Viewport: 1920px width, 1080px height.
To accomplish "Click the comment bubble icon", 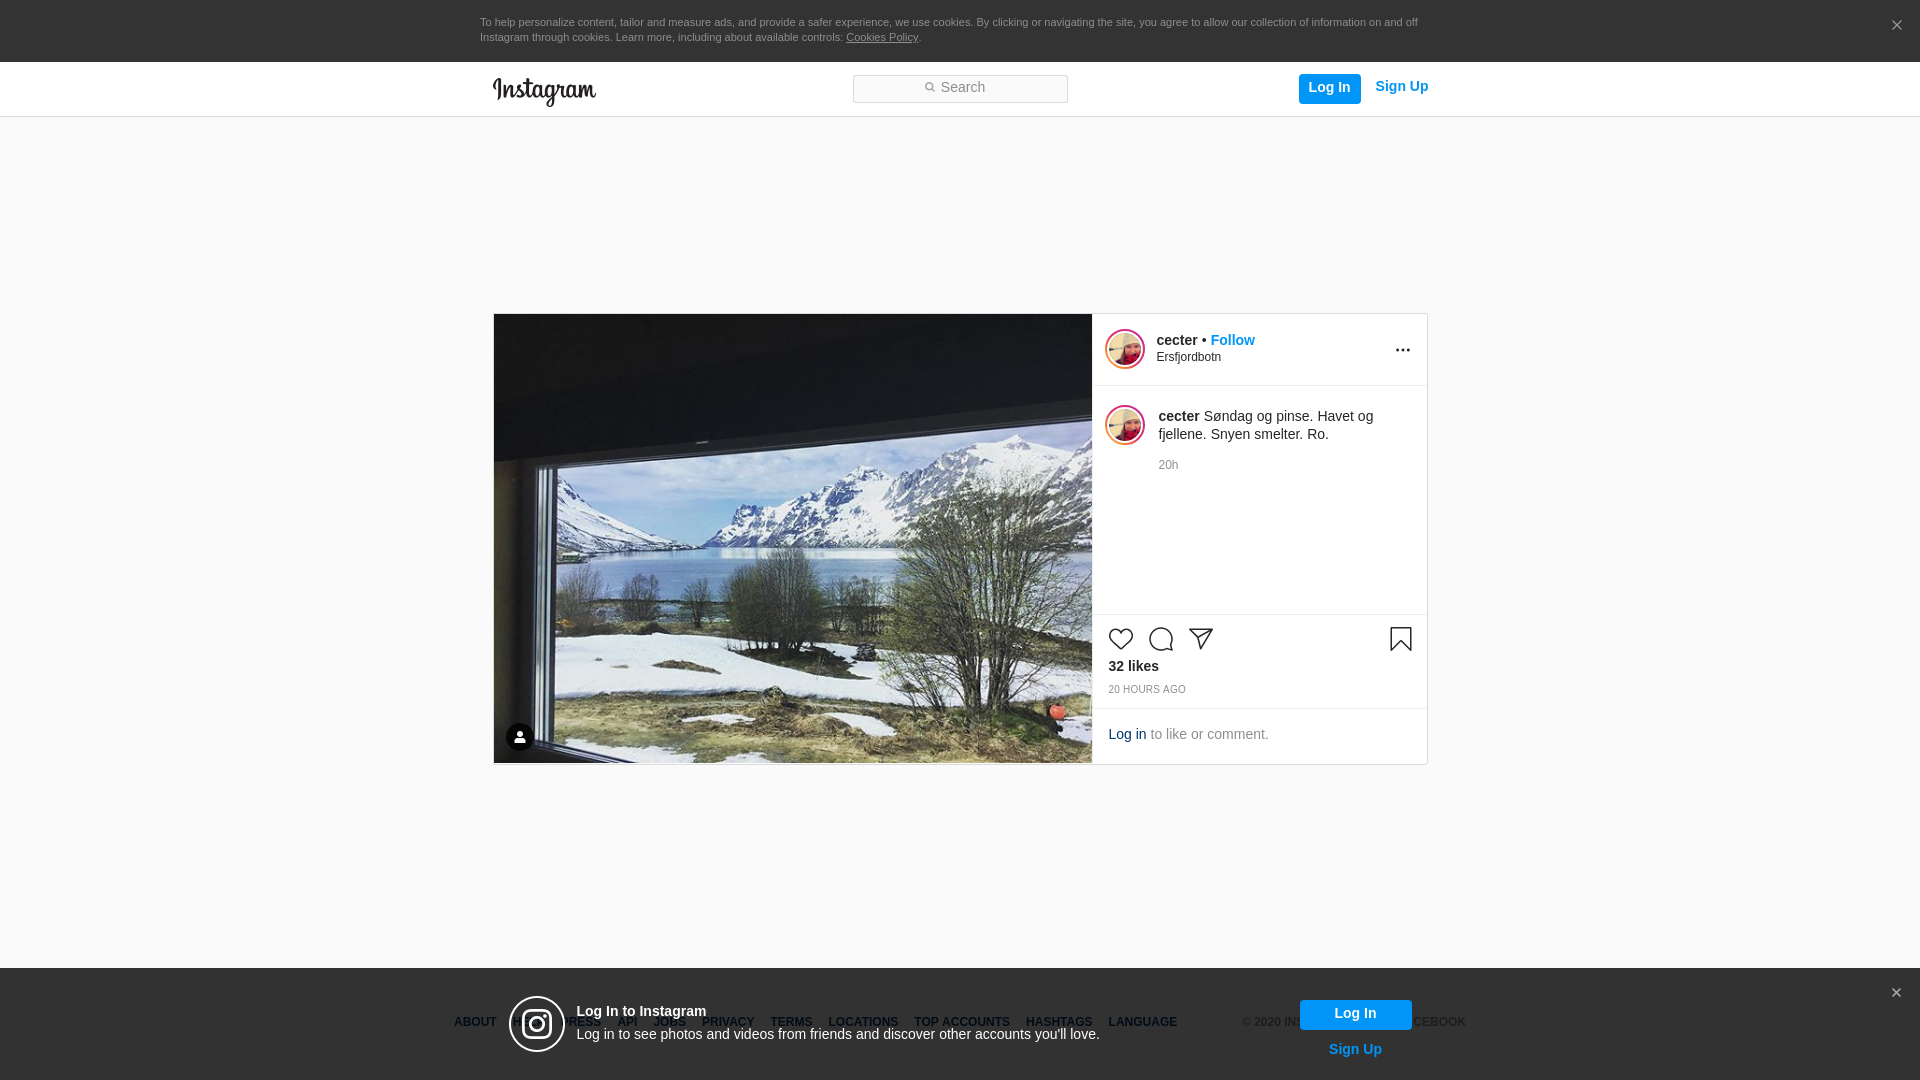I will click(x=1160, y=639).
